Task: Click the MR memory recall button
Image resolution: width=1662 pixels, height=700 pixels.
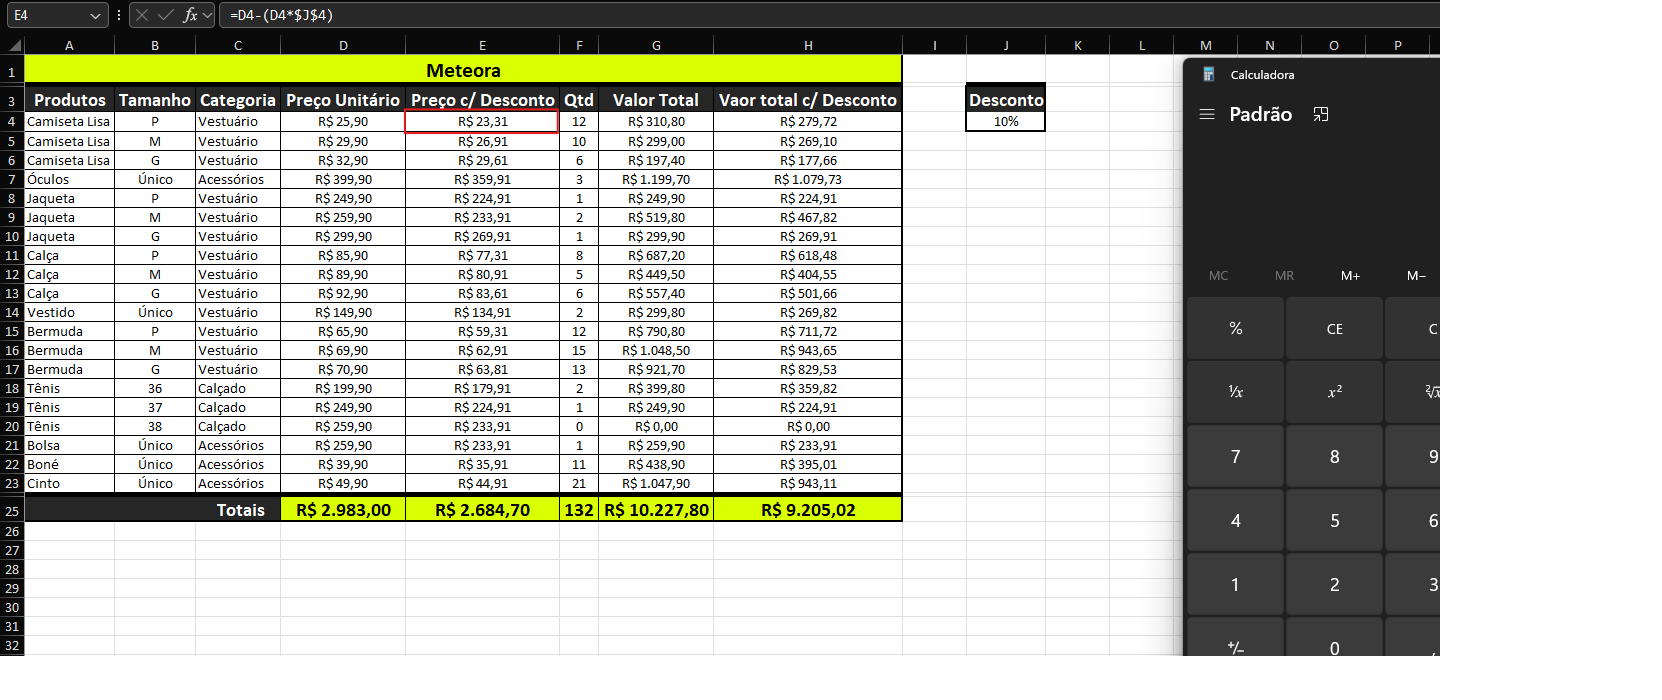Action: 1285,275
